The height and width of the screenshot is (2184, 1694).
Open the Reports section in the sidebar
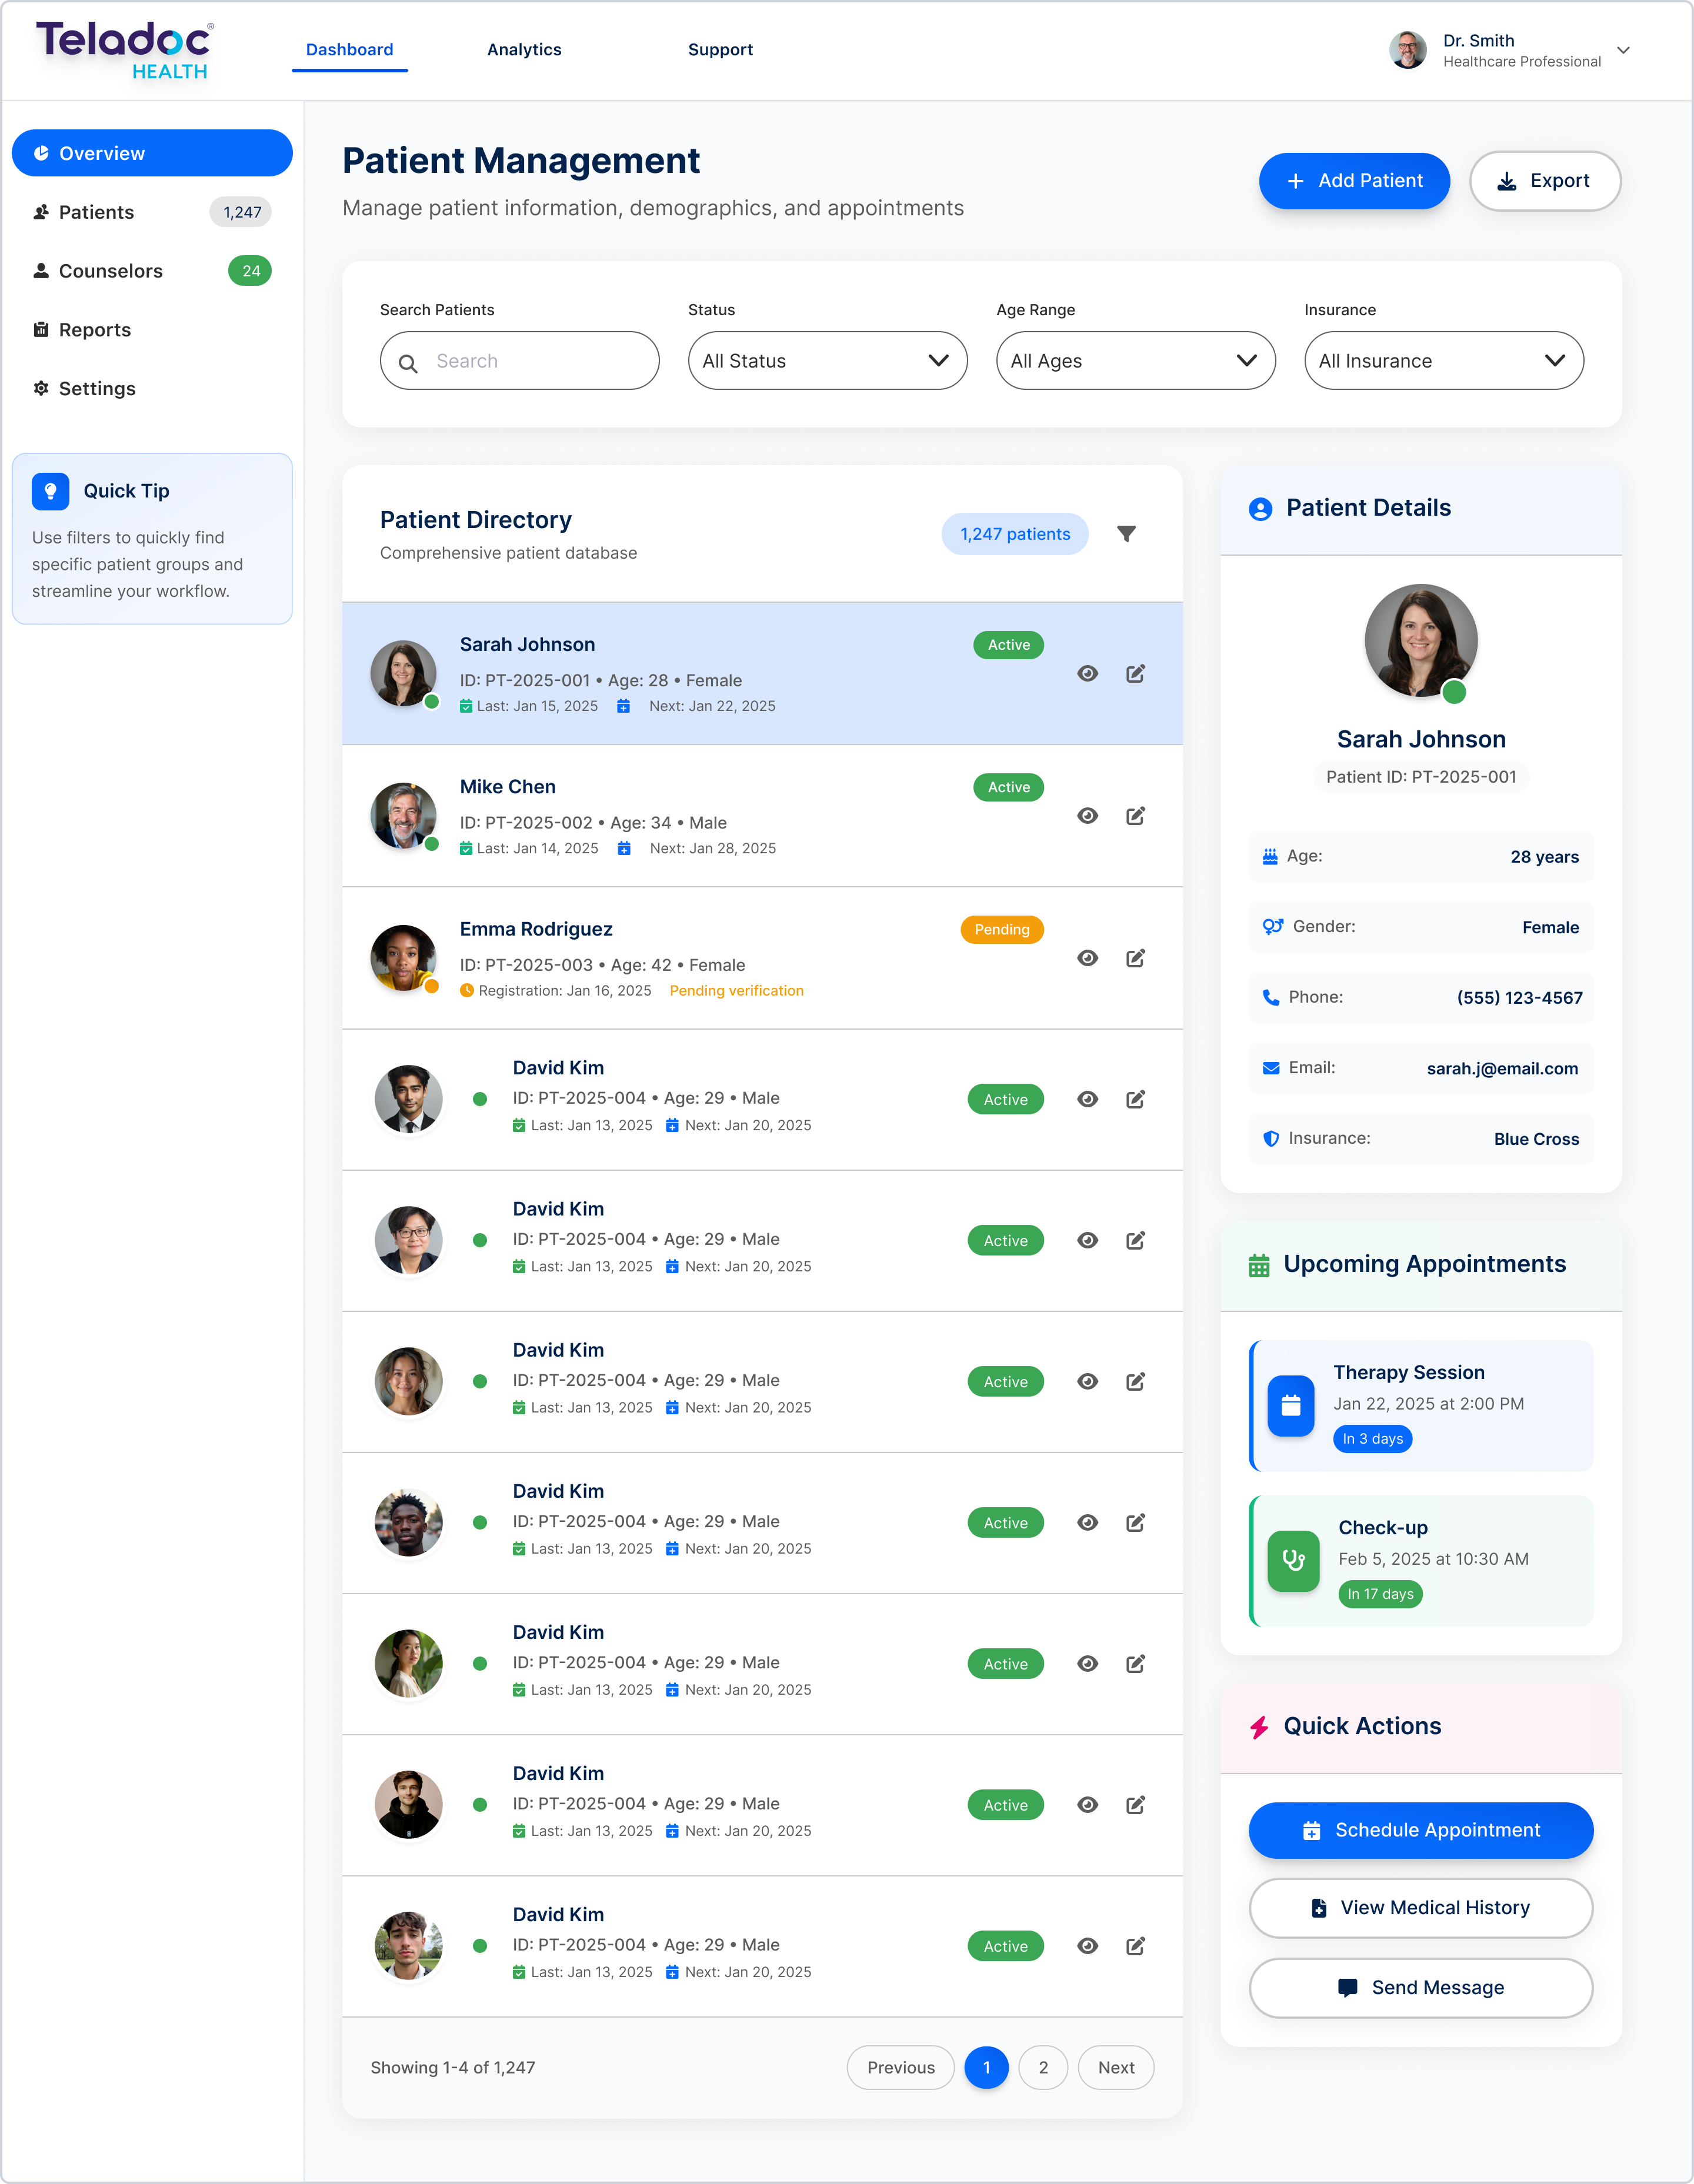(94, 329)
